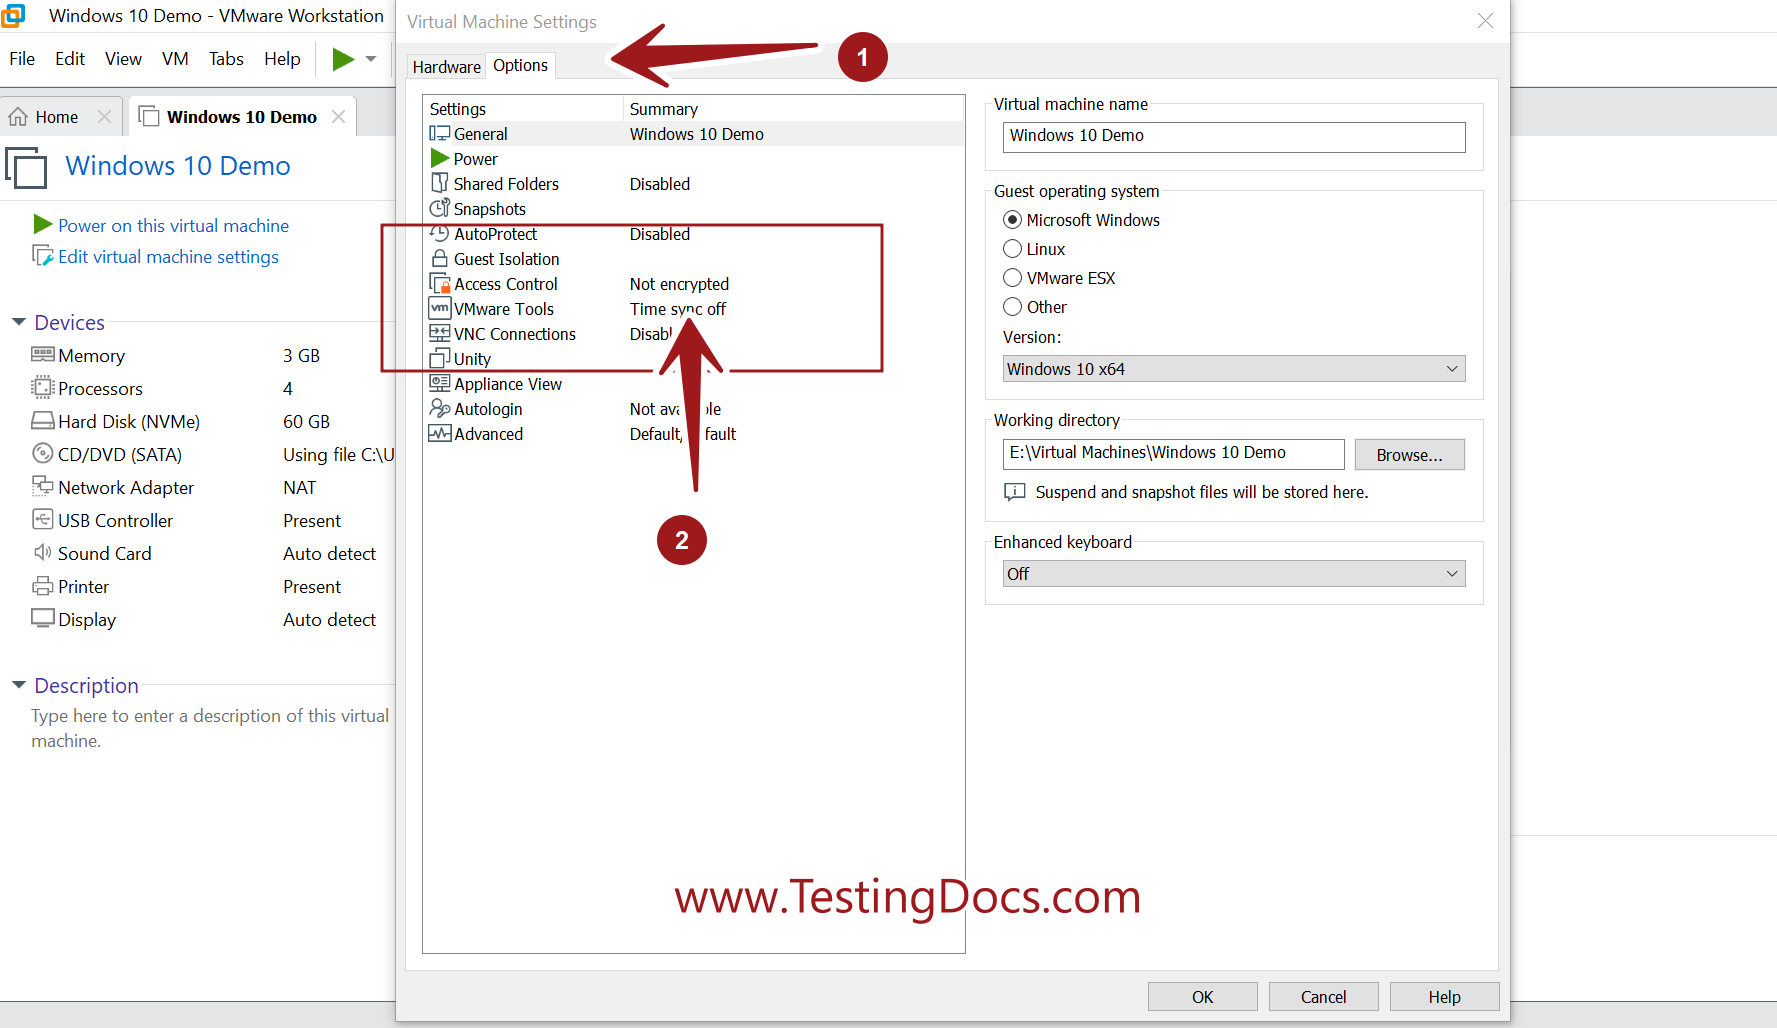Click the Sound Card icon in Devices
1777x1028 pixels.
(42, 553)
